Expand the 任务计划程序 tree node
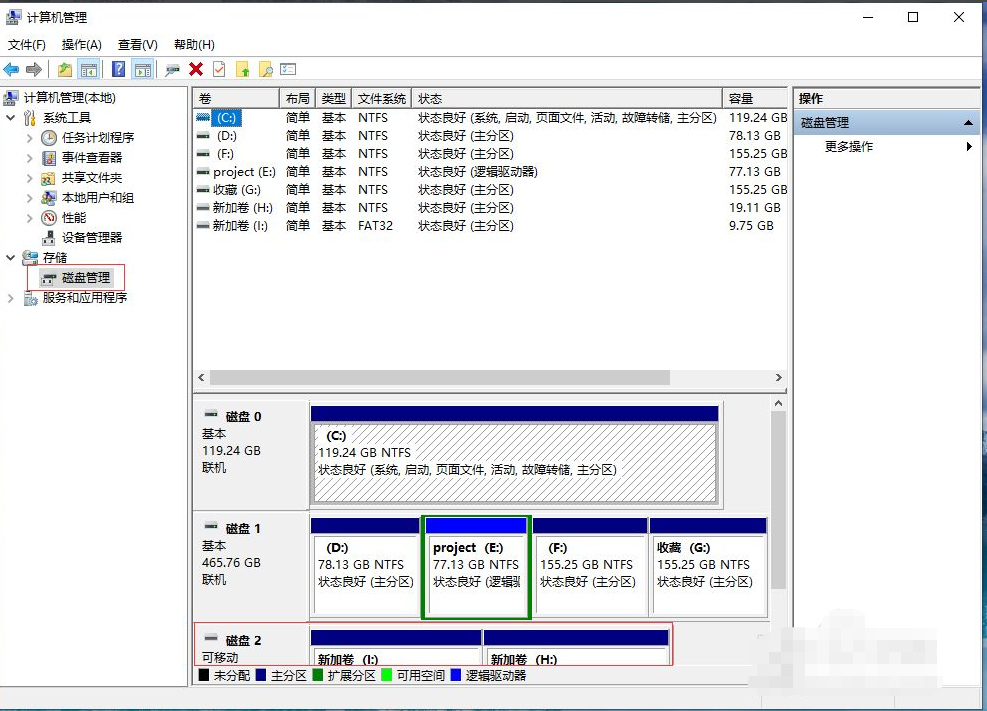 pos(30,138)
